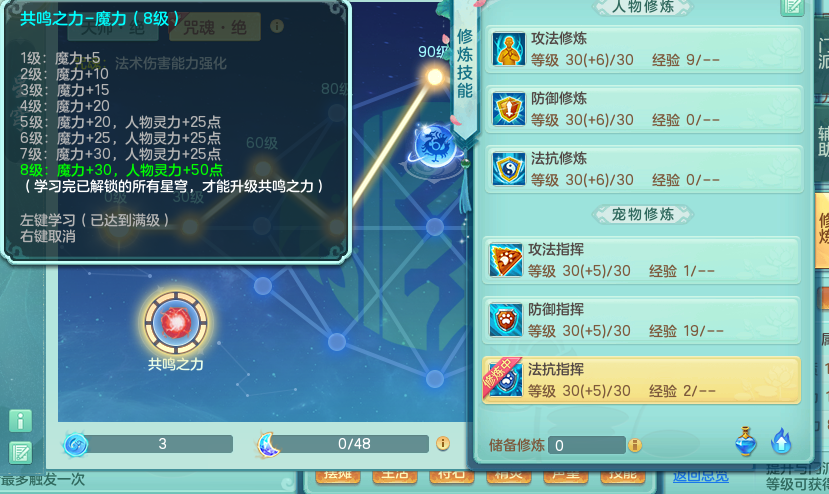Use the blue potion bottle icon
Image resolution: width=829 pixels, height=494 pixels.
click(x=745, y=441)
